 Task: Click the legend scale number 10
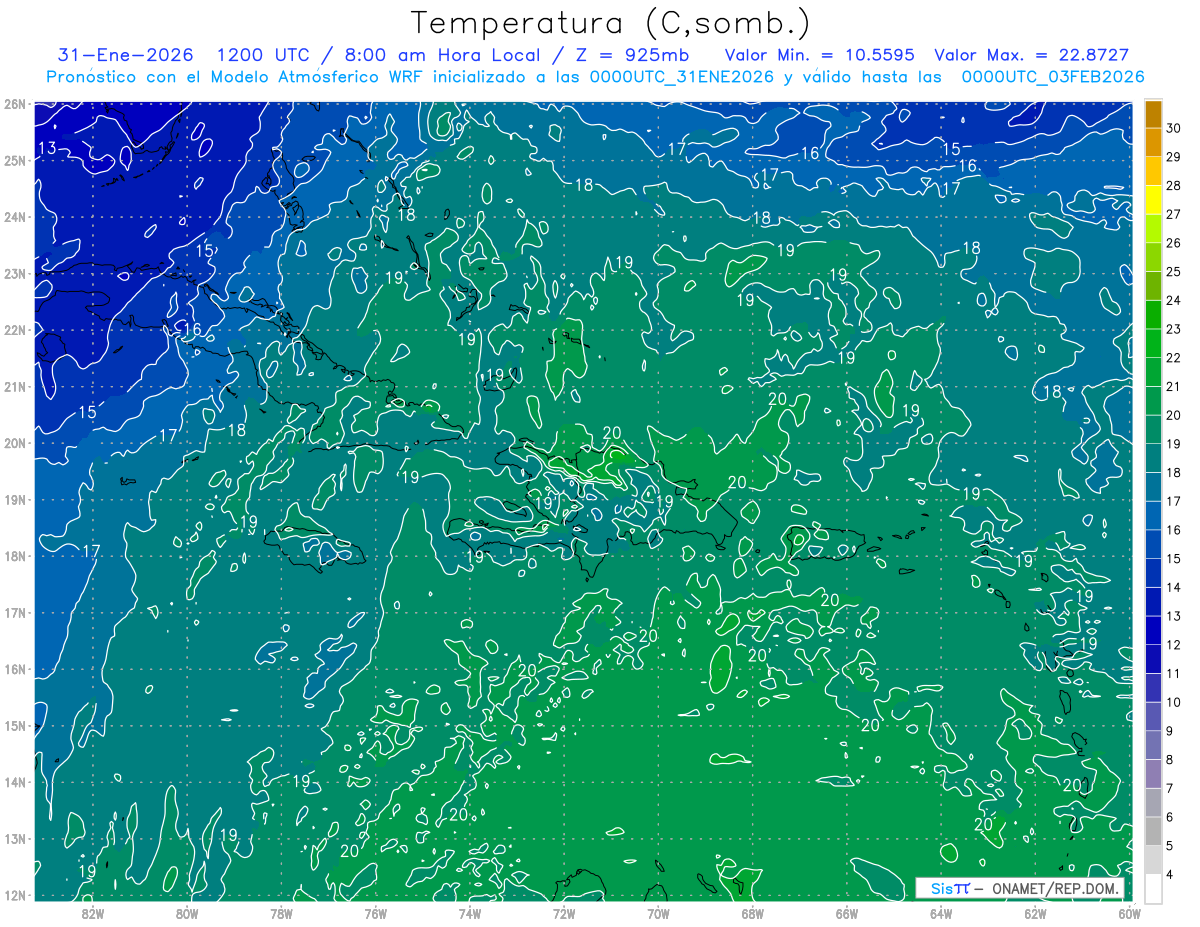pos(1173,702)
